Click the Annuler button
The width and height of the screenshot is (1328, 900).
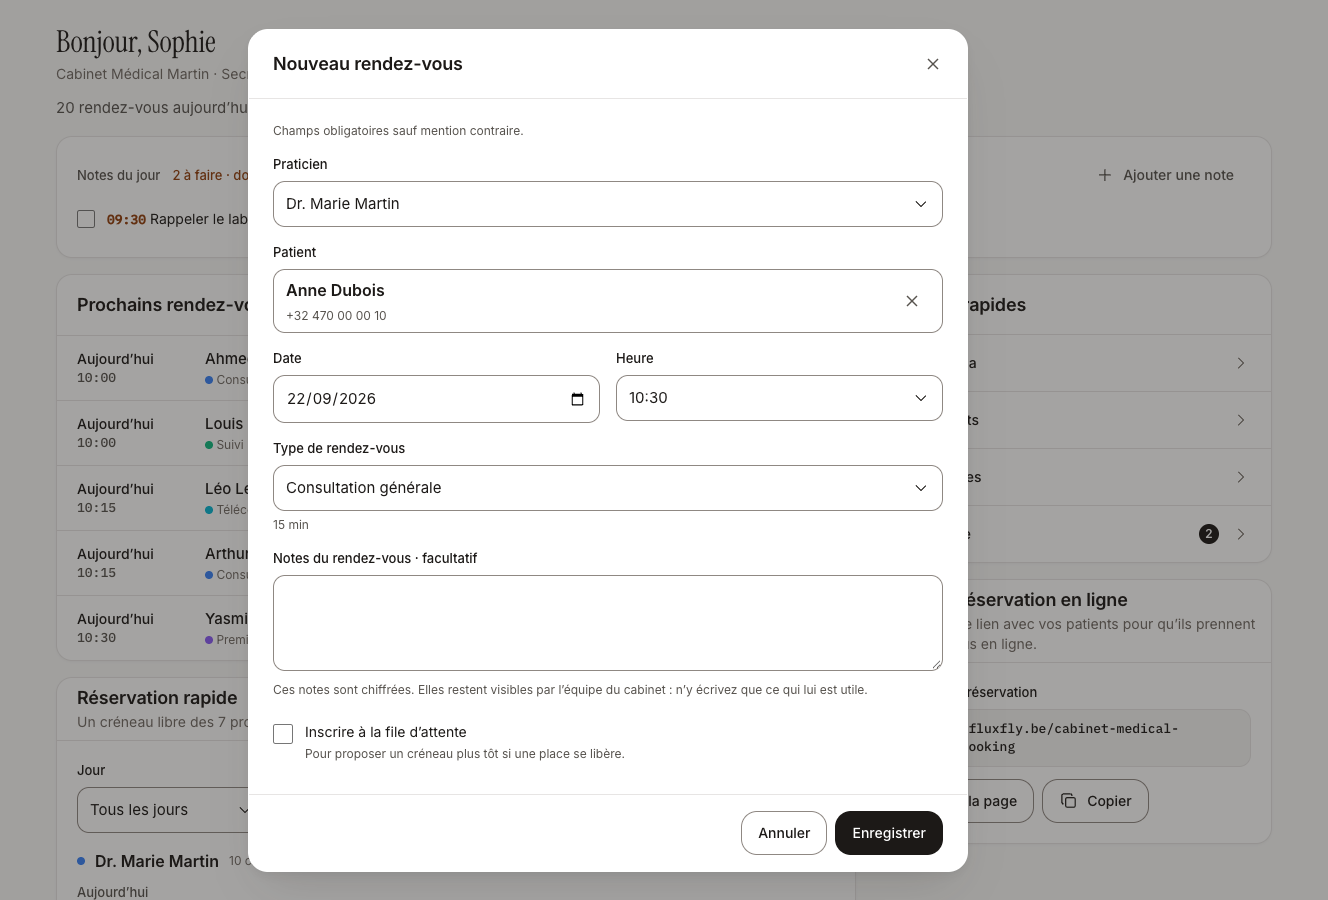click(784, 833)
